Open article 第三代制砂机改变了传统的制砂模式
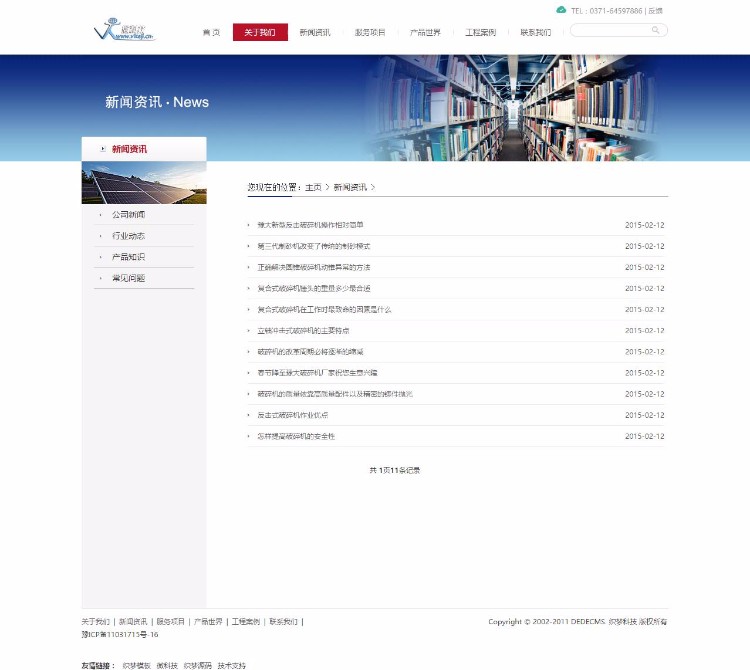 [314, 246]
